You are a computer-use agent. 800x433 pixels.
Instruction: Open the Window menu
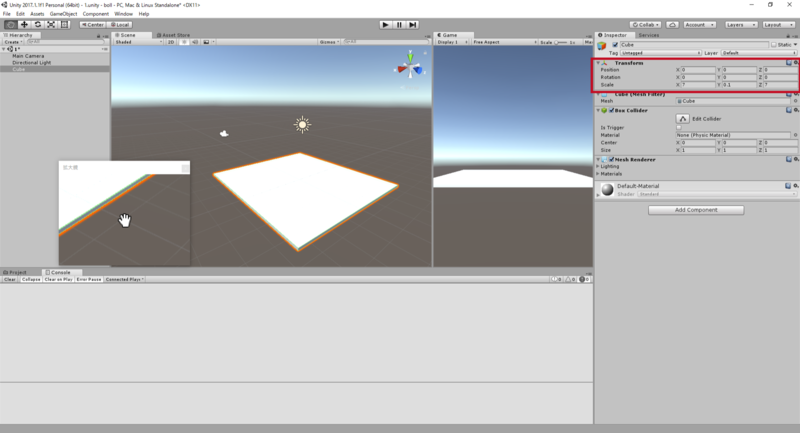point(123,14)
